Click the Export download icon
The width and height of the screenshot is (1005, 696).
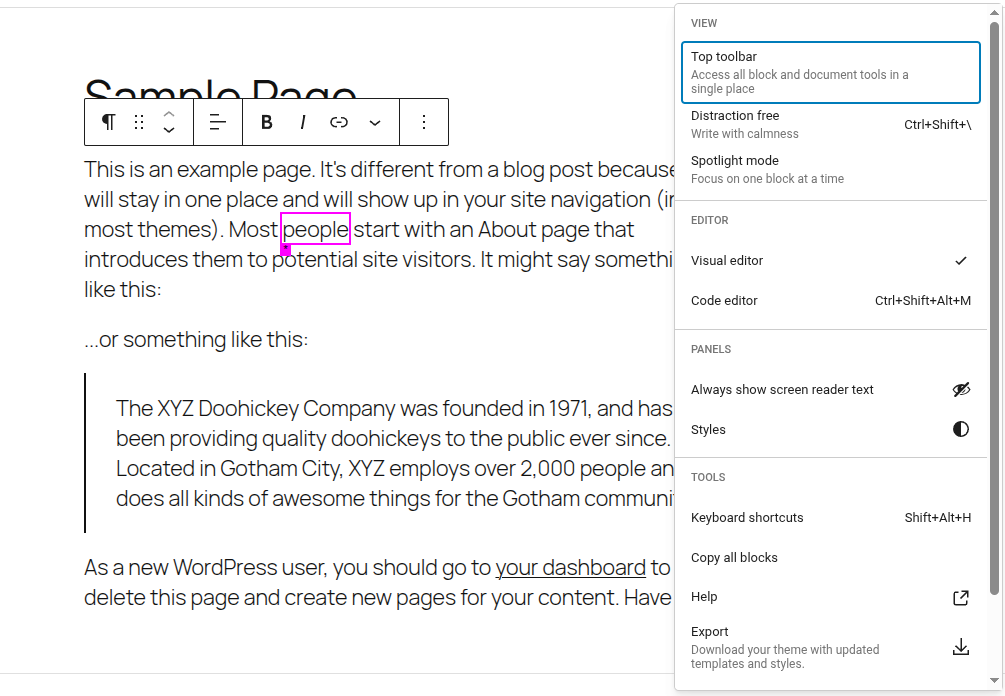pos(961,647)
